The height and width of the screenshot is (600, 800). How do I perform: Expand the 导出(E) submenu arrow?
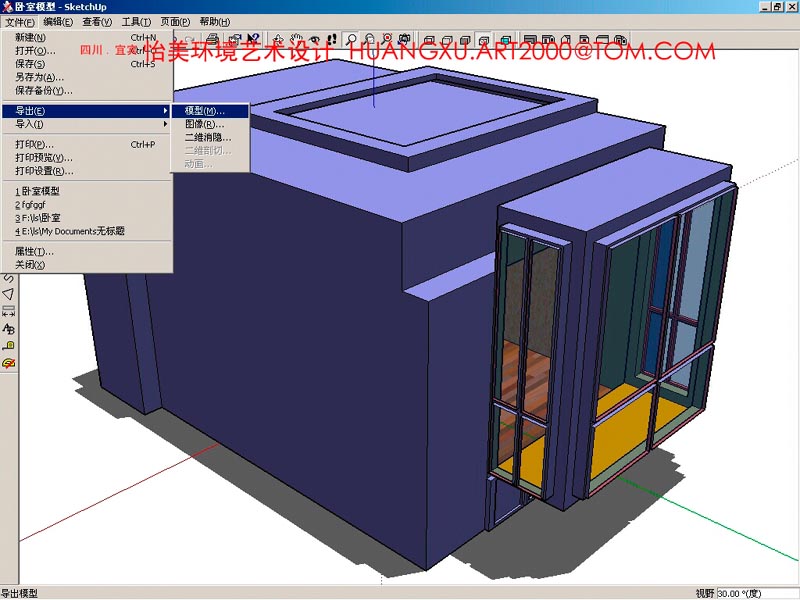(165, 111)
